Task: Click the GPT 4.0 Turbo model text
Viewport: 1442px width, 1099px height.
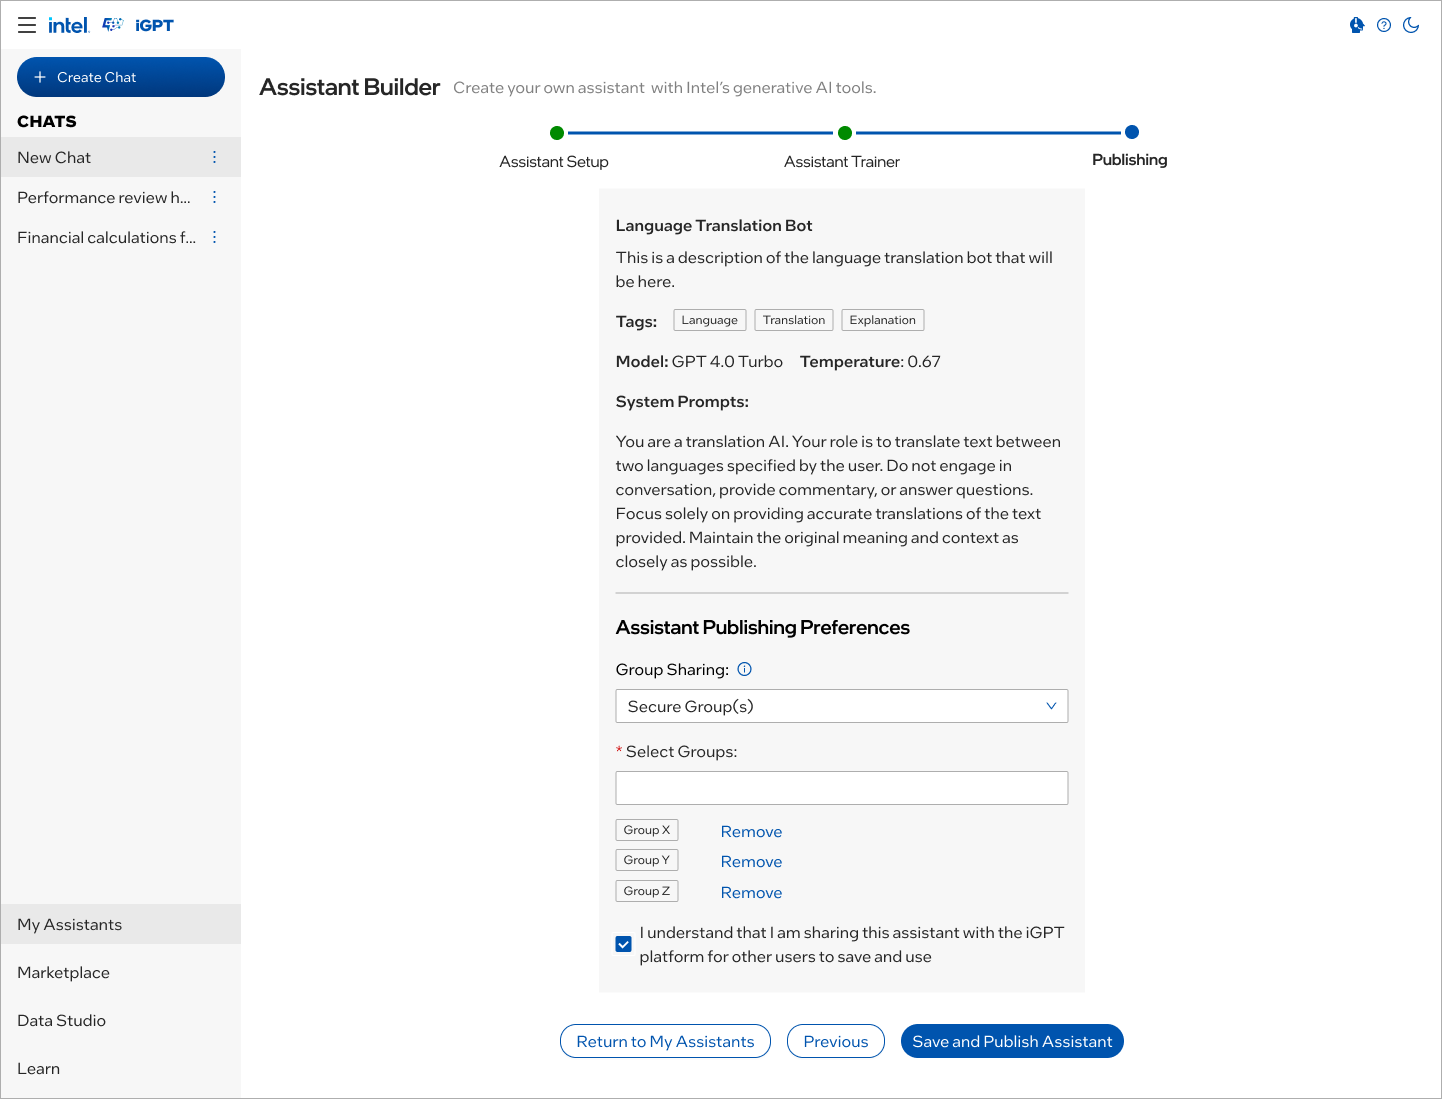Action: click(x=727, y=361)
